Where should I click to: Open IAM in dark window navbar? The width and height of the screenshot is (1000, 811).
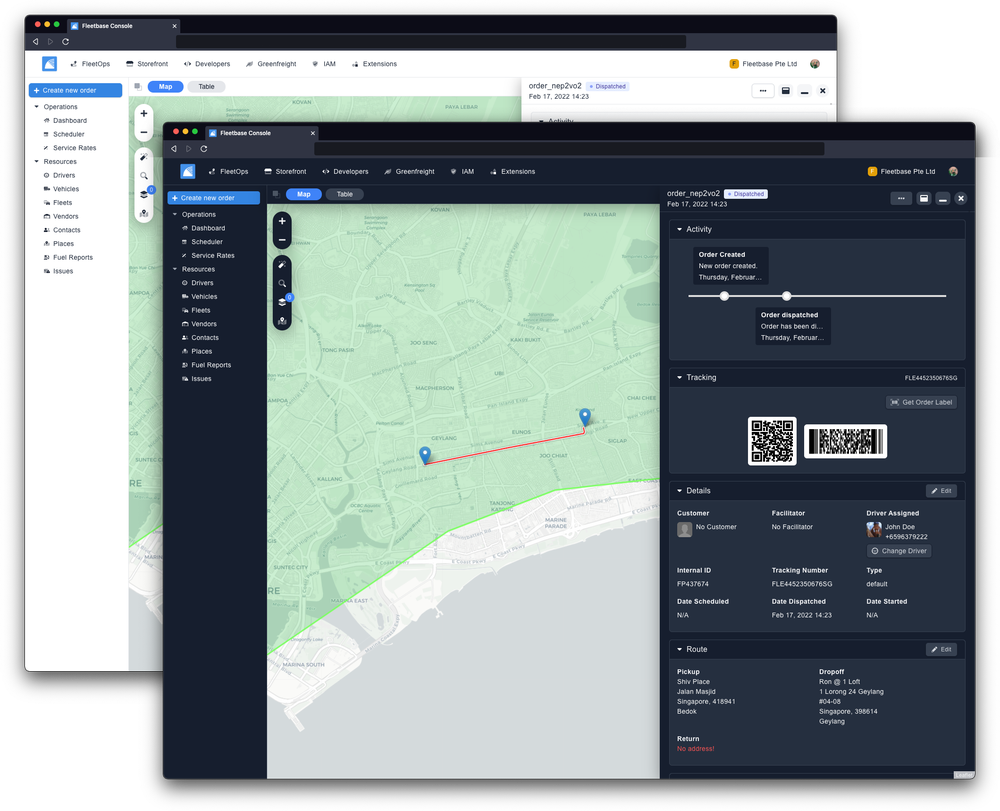462,172
